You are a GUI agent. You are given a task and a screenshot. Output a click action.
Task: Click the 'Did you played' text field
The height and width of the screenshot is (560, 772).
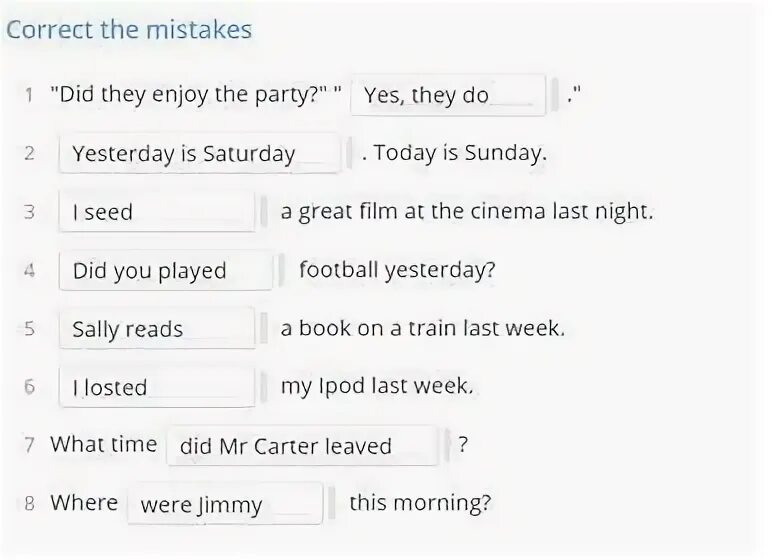(x=165, y=270)
